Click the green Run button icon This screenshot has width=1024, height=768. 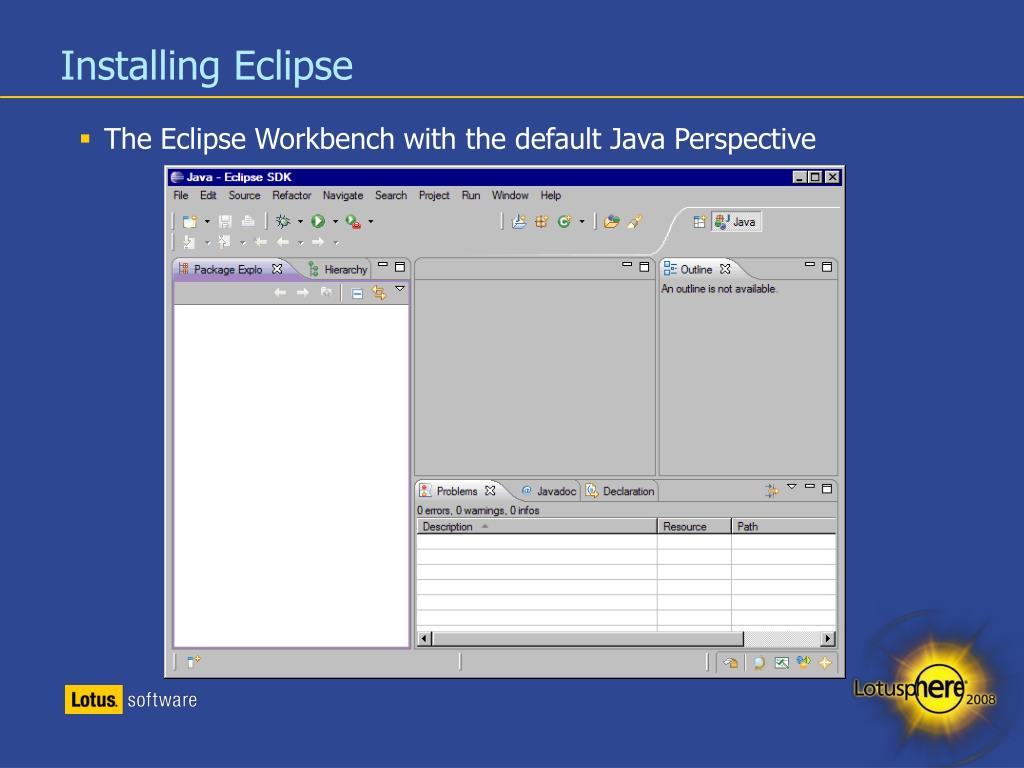(x=318, y=222)
